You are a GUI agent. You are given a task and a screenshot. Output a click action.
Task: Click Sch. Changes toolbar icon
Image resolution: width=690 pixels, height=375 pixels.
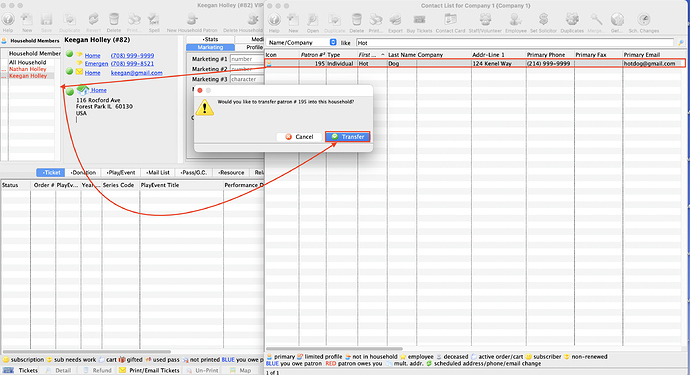click(643, 19)
